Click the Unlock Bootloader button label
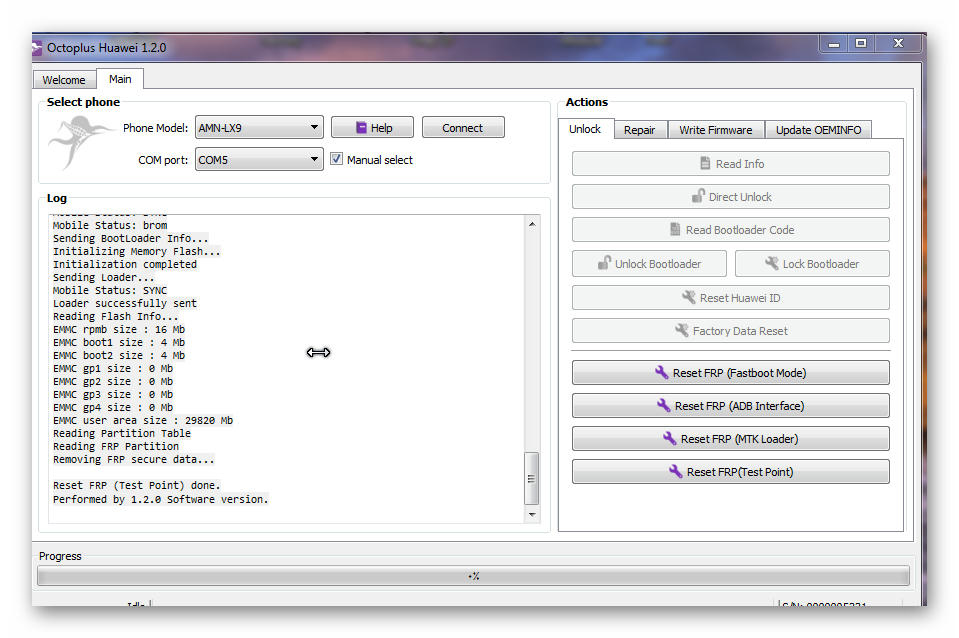Viewport: 959px width, 638px height. [x=658, y=264]
